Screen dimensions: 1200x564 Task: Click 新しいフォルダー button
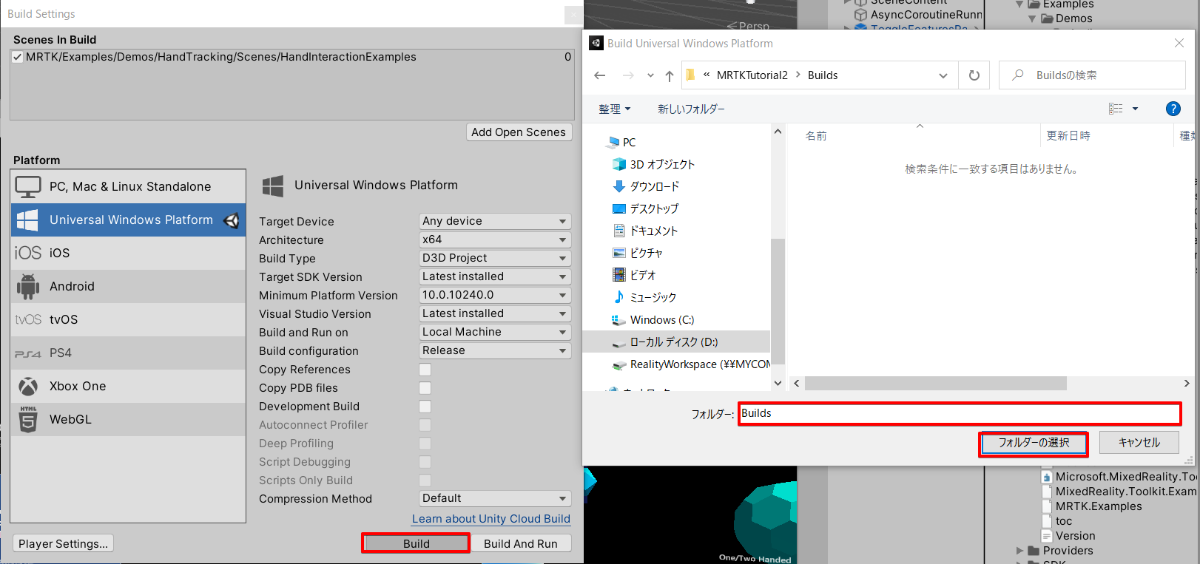691,108
